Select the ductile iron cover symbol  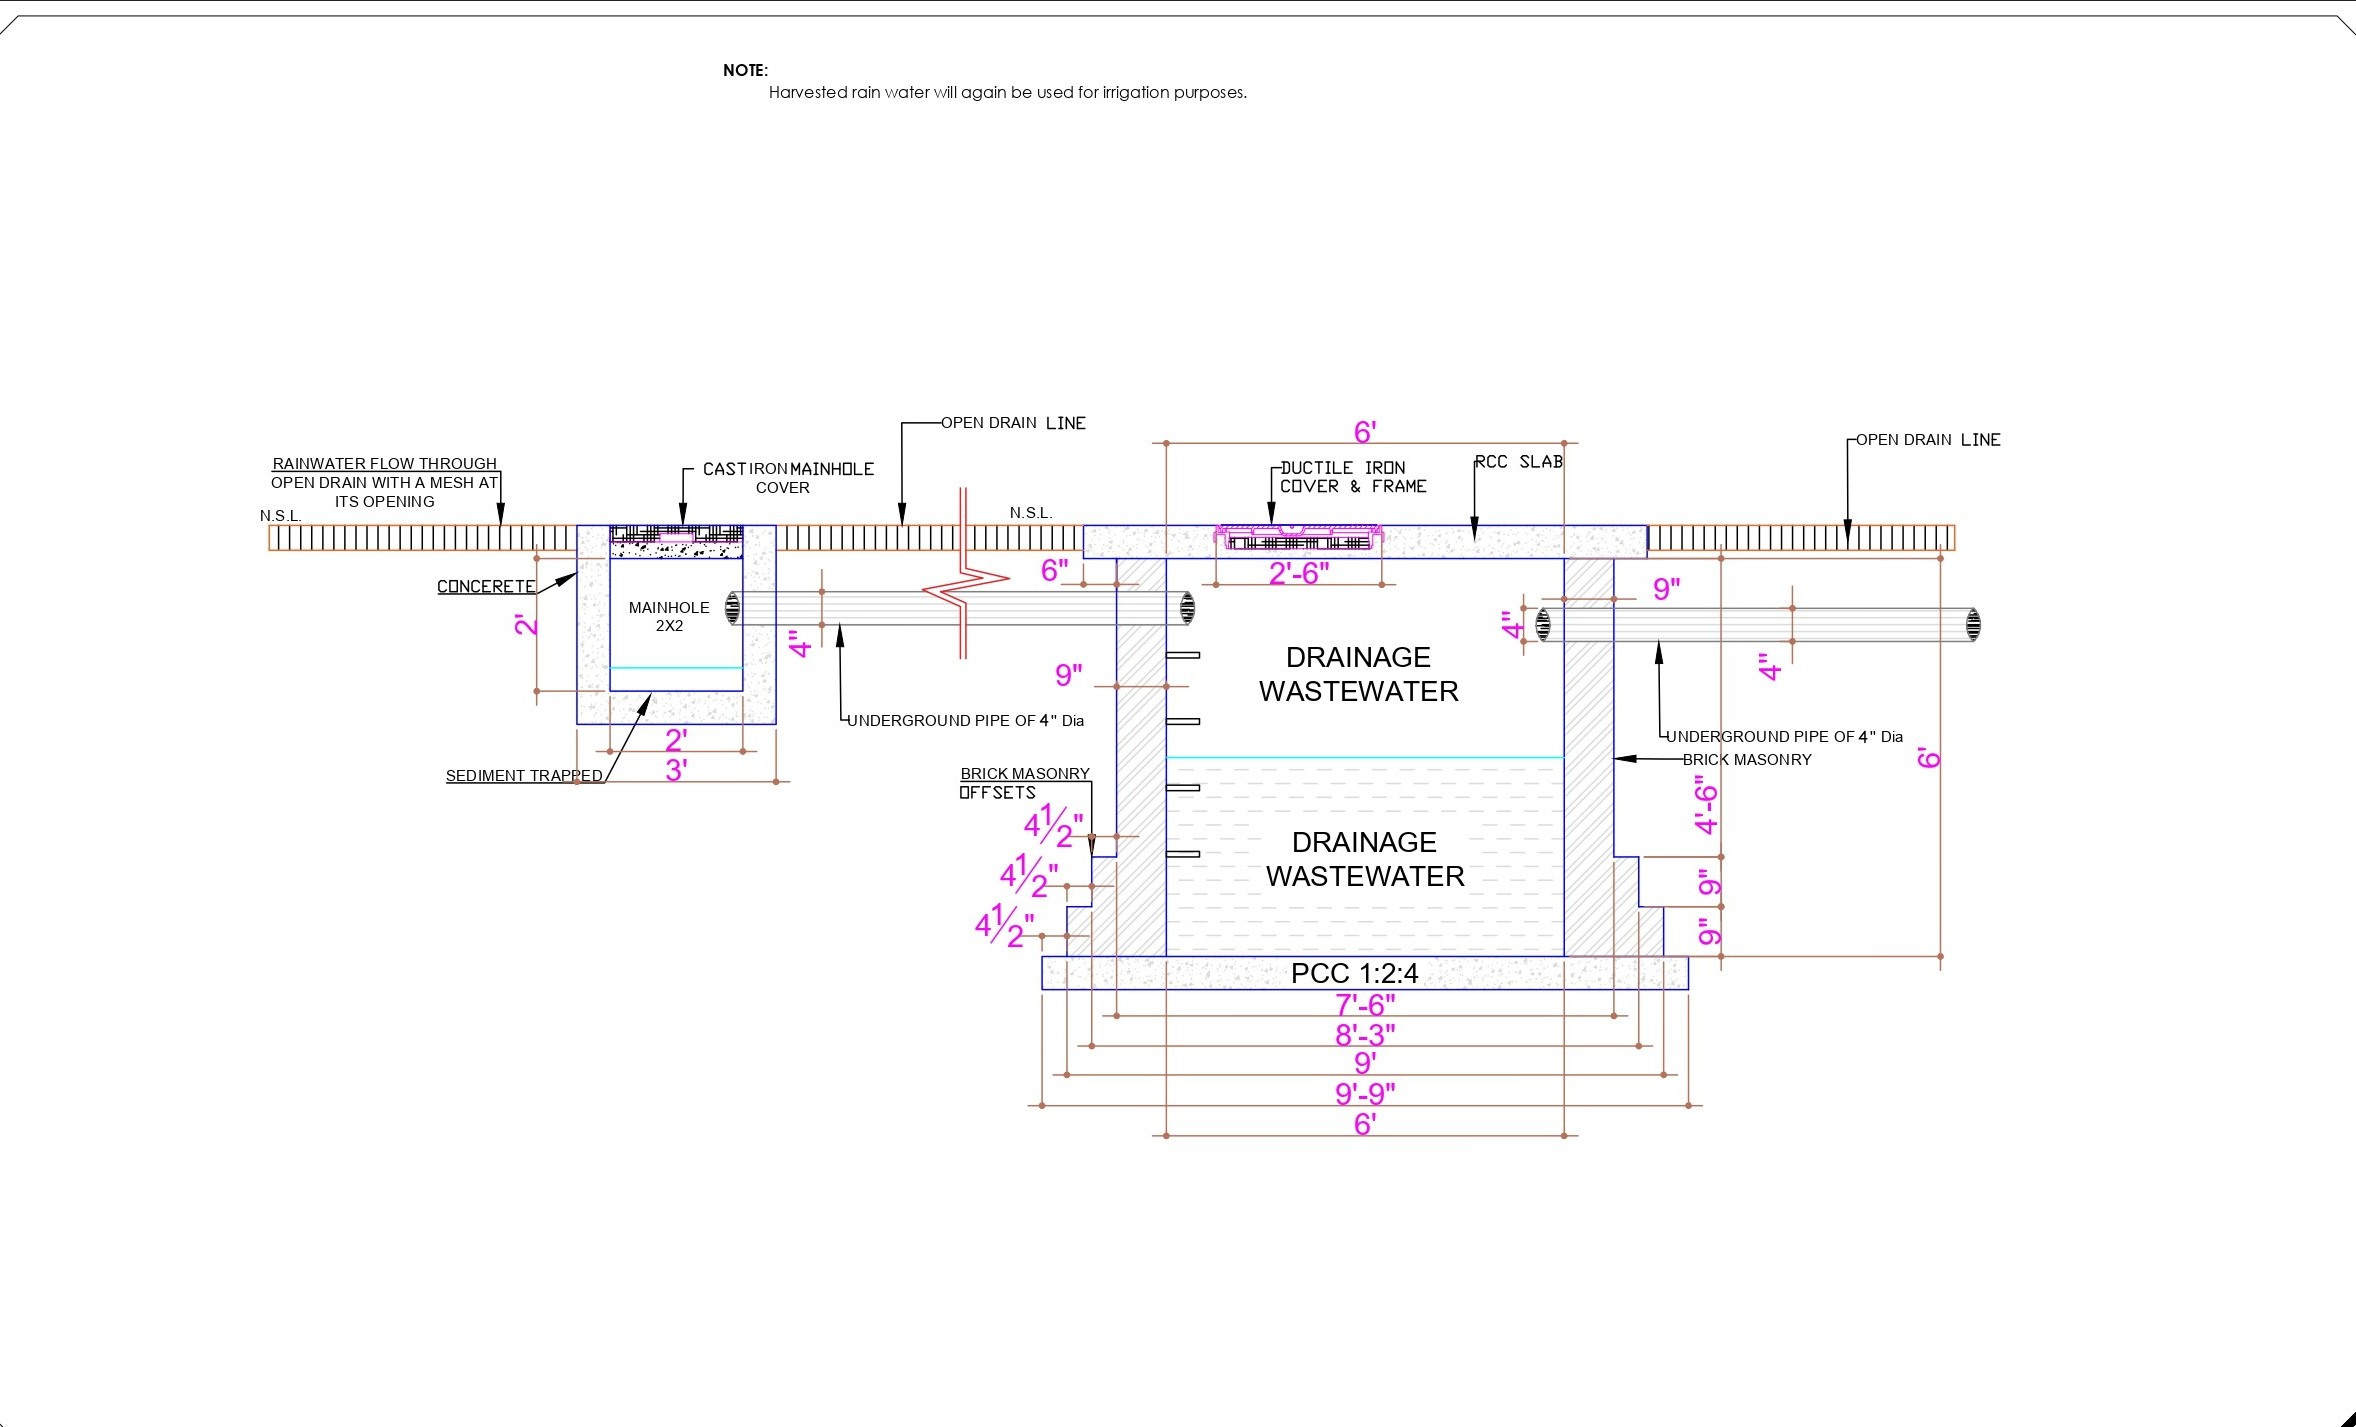pos(1299,536)
